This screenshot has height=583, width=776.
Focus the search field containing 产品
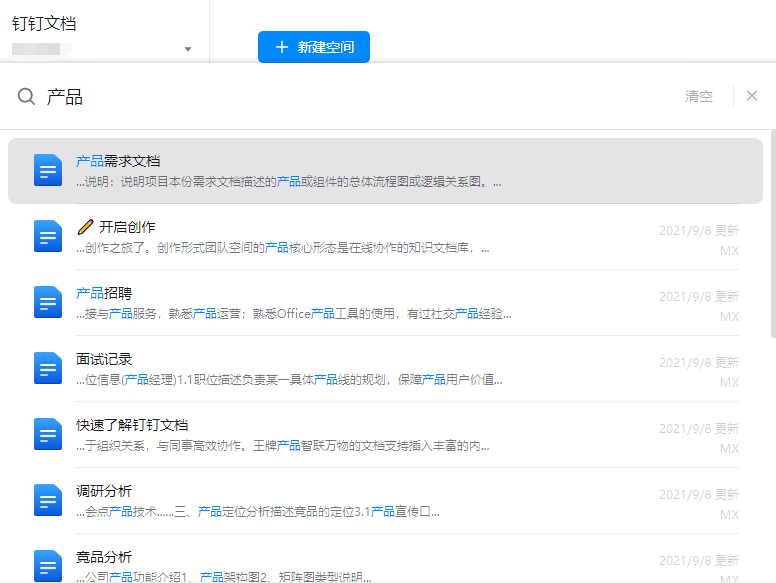pos(346,97)
